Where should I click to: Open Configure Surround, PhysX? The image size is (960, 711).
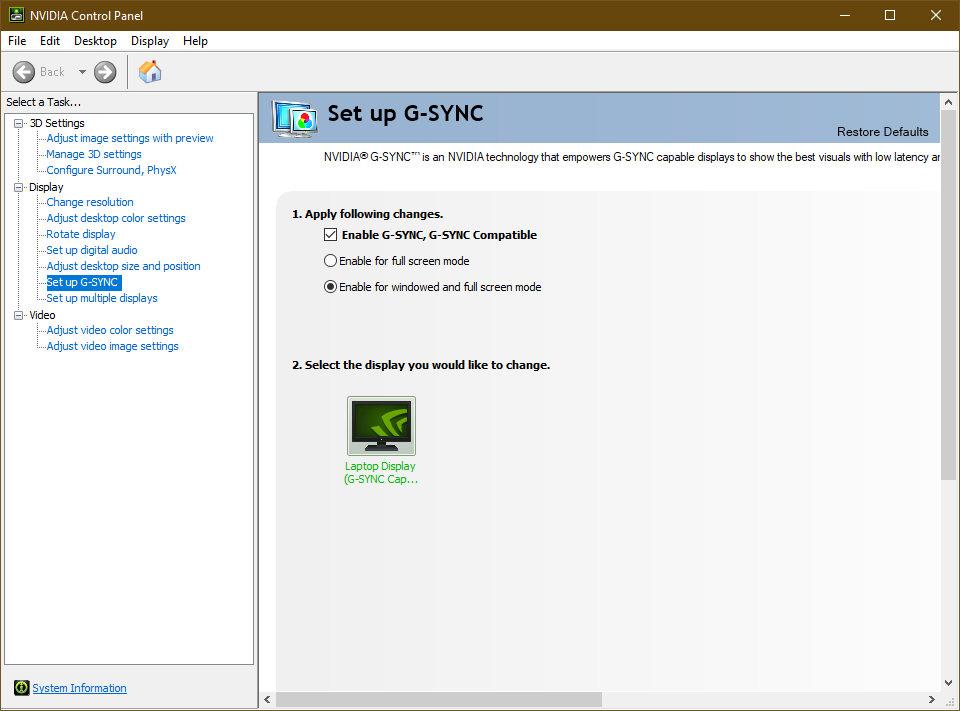[x=111, y=170]
